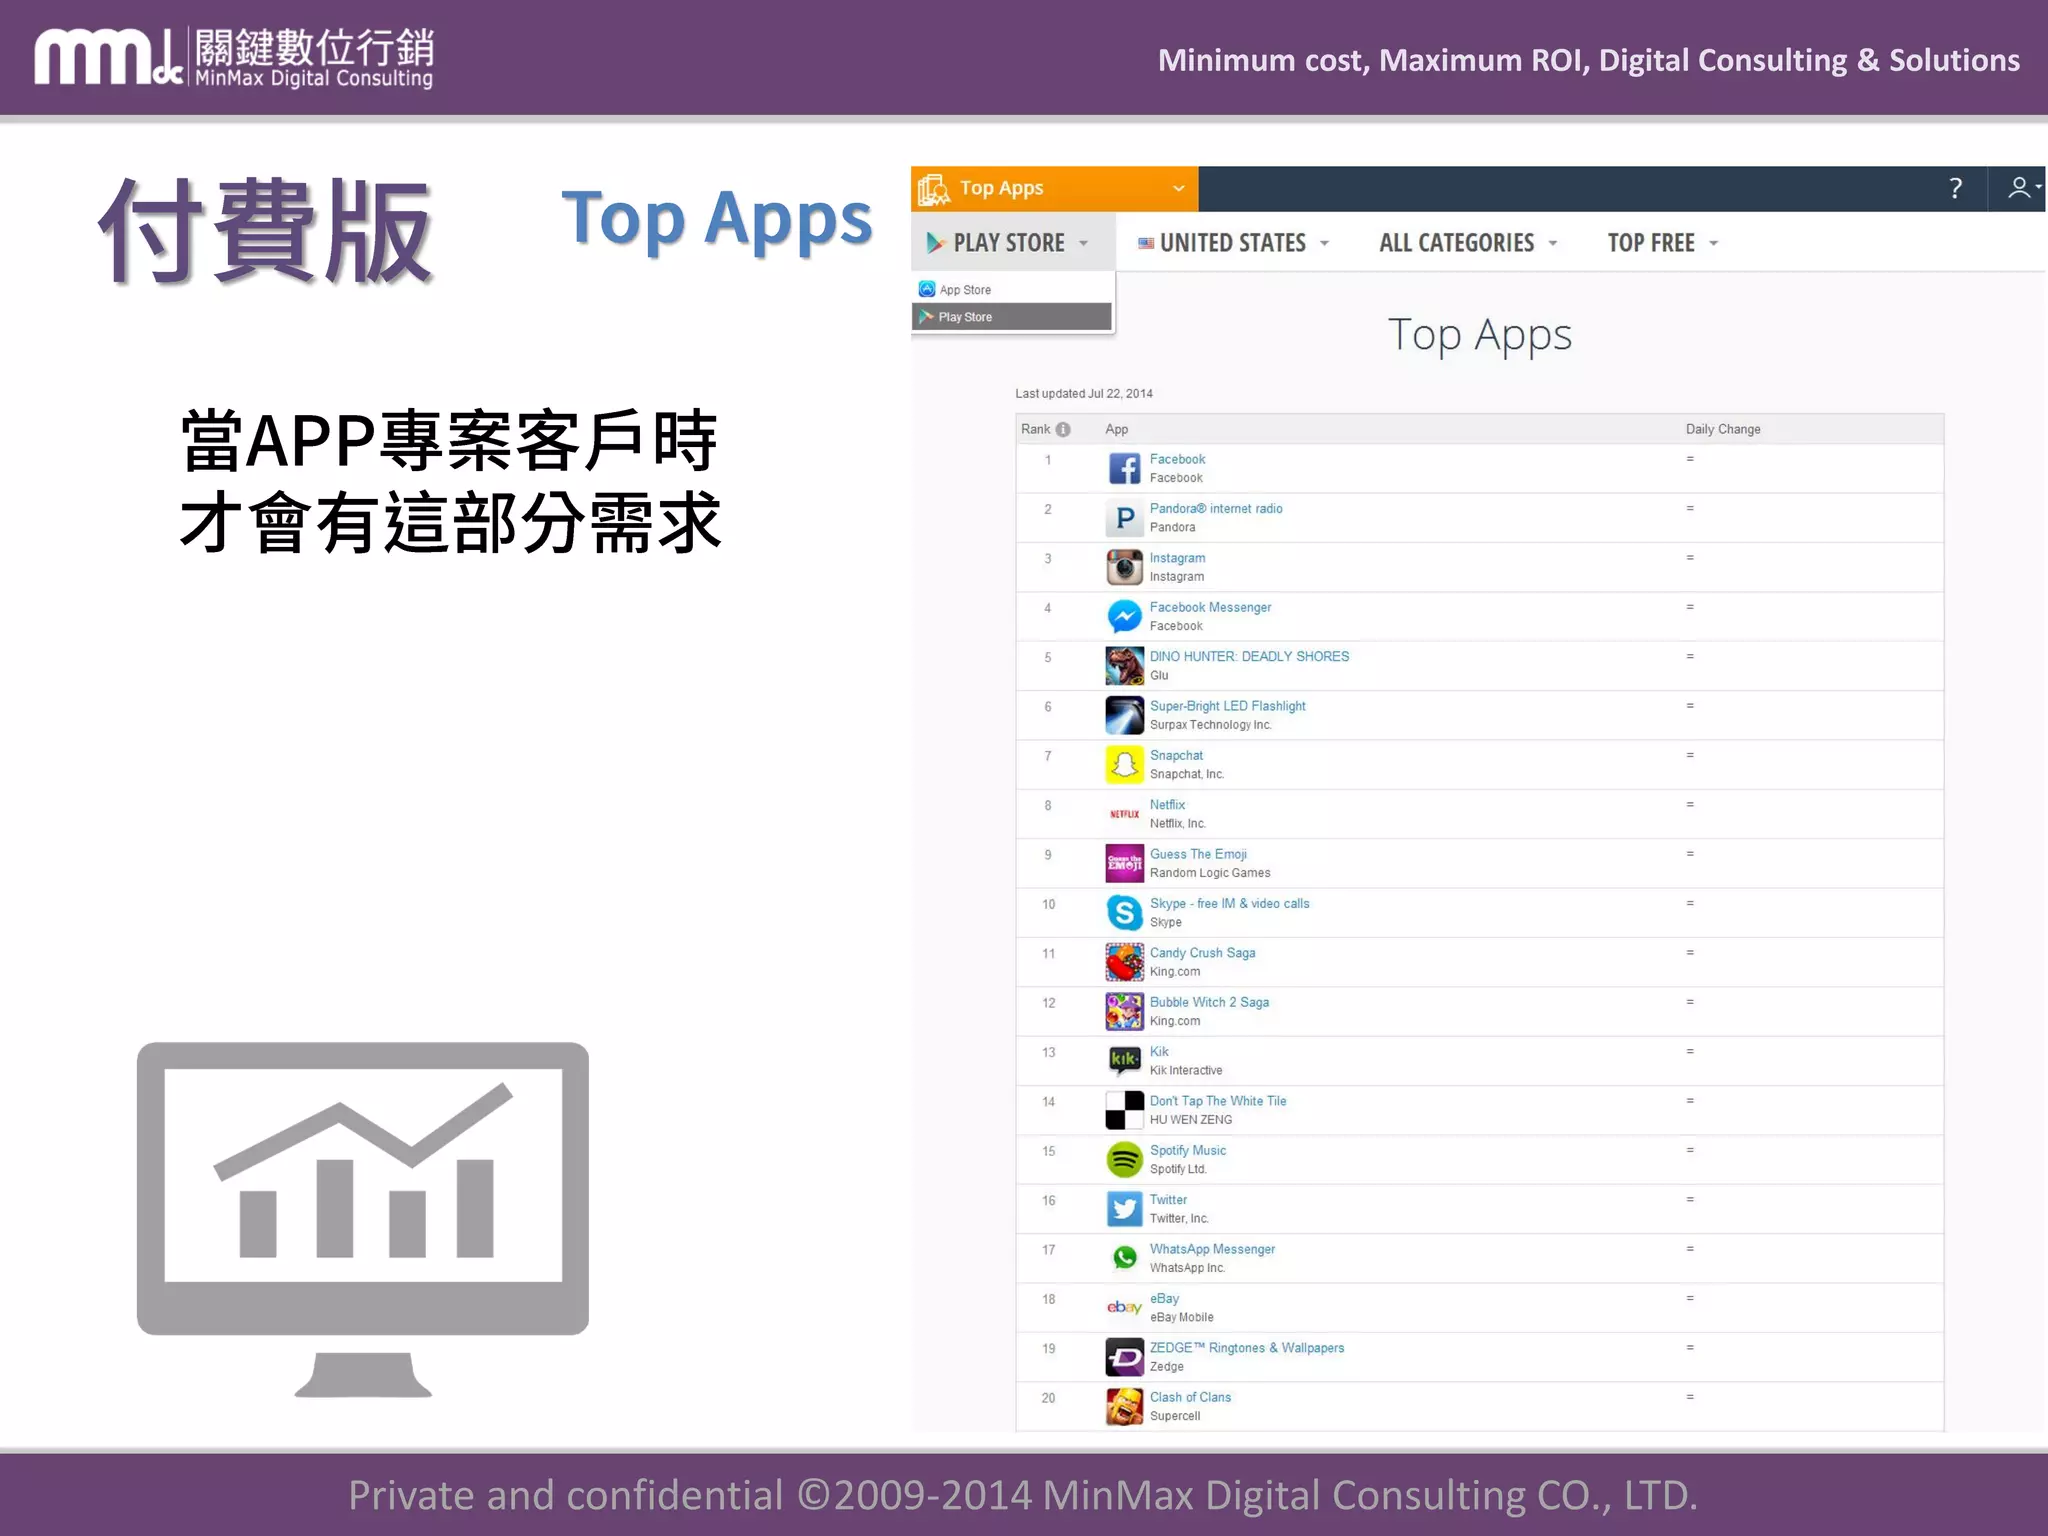Open the Pandora internet radio link
The width and height of the screenshot is (2048, 1536).
1215,508
